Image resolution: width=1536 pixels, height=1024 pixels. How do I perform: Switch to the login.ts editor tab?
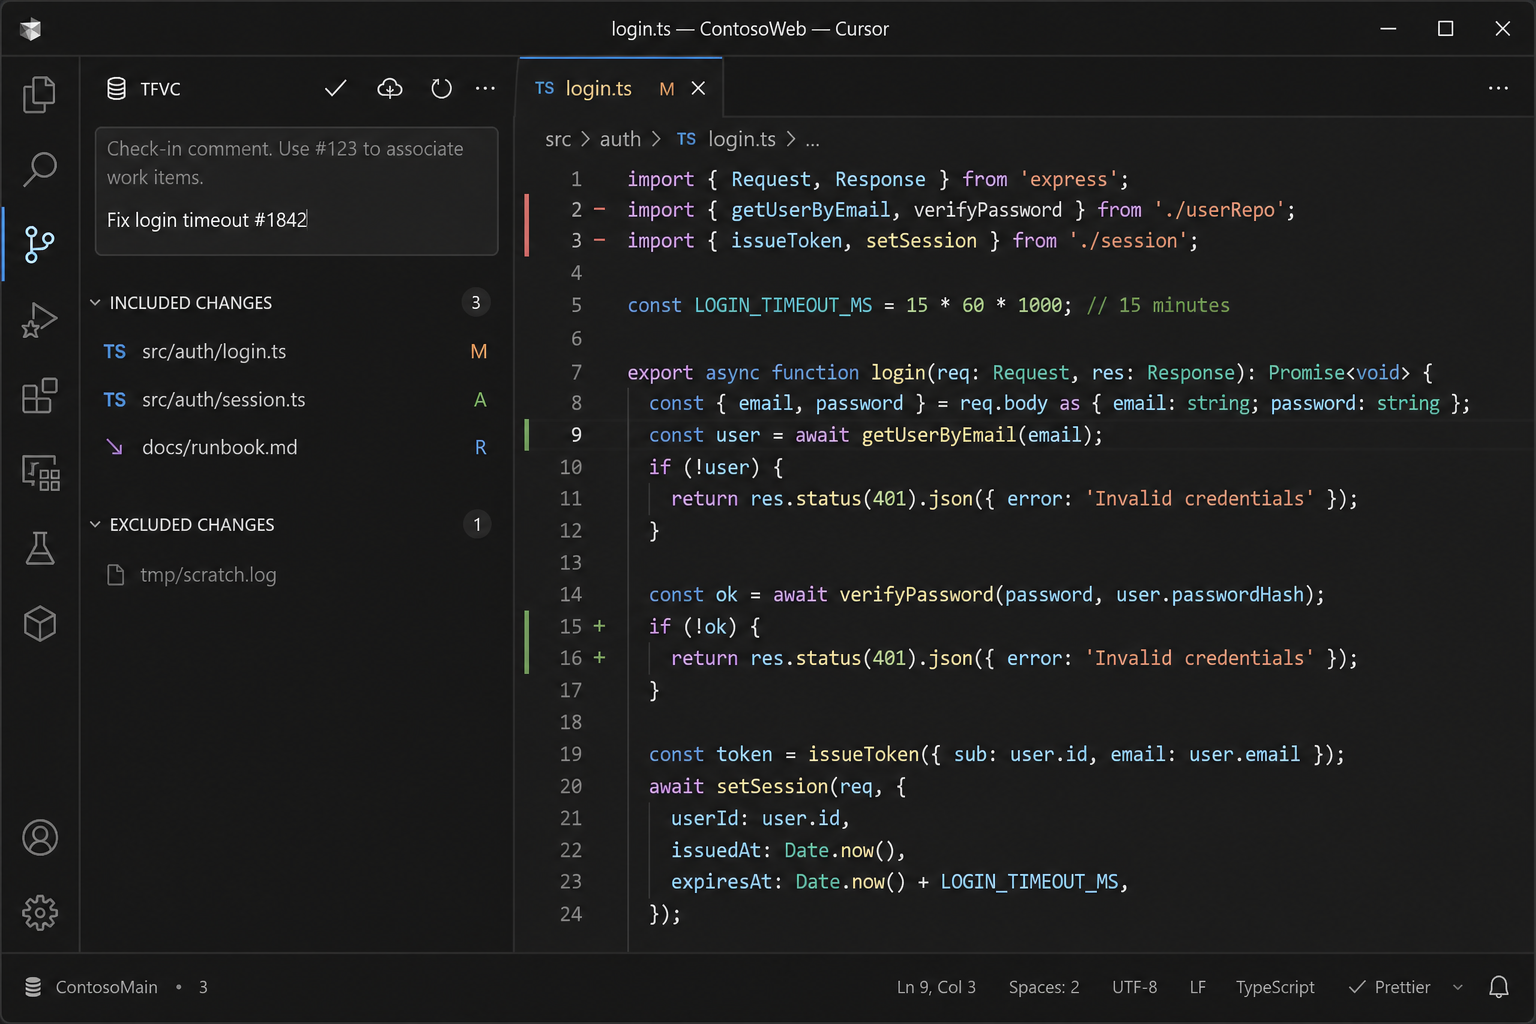620,89
